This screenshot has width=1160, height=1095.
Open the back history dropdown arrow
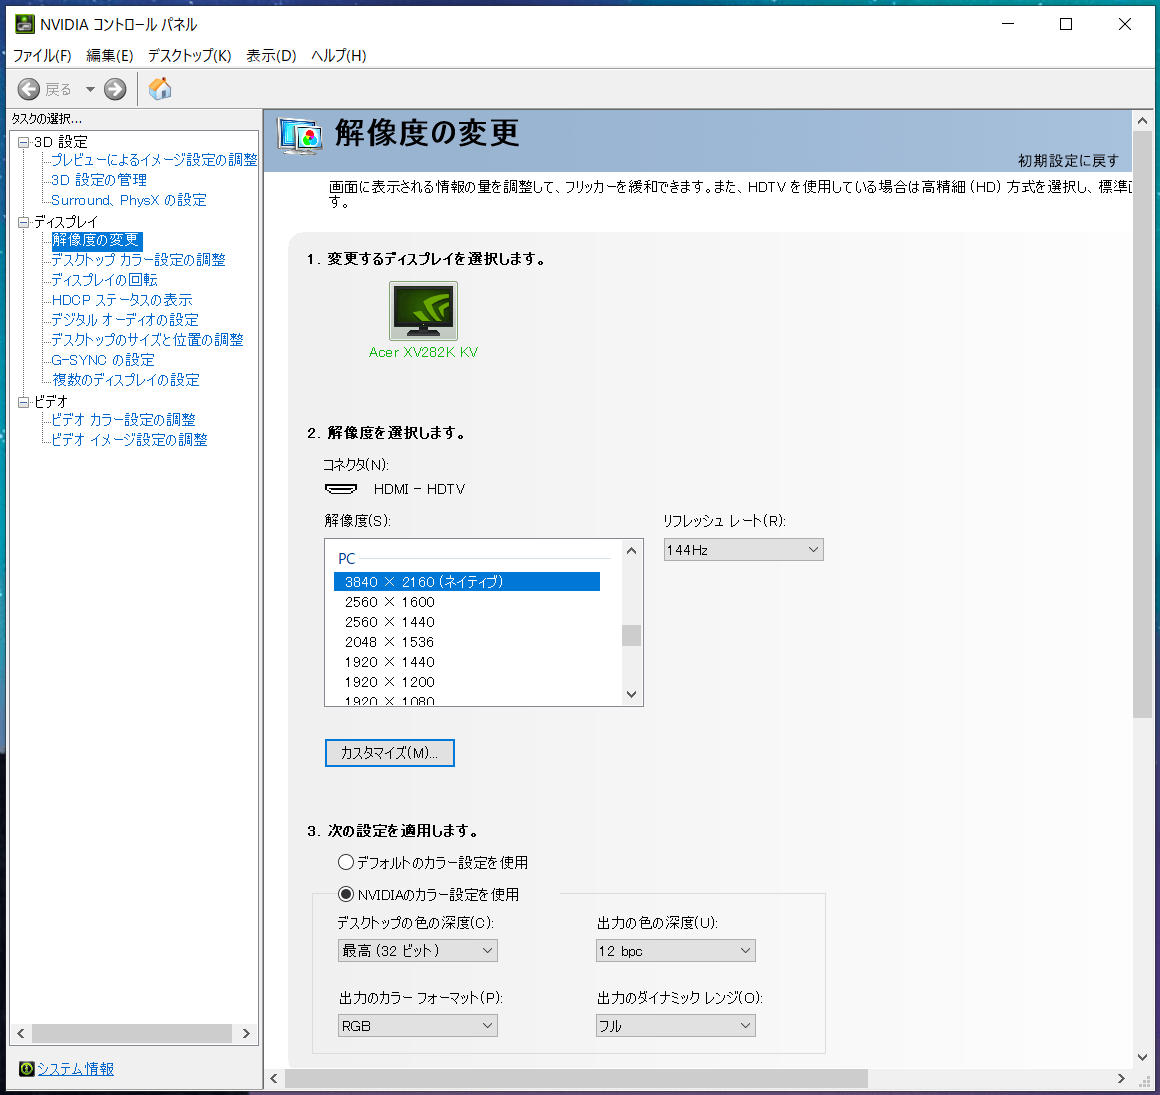(90, 90)
